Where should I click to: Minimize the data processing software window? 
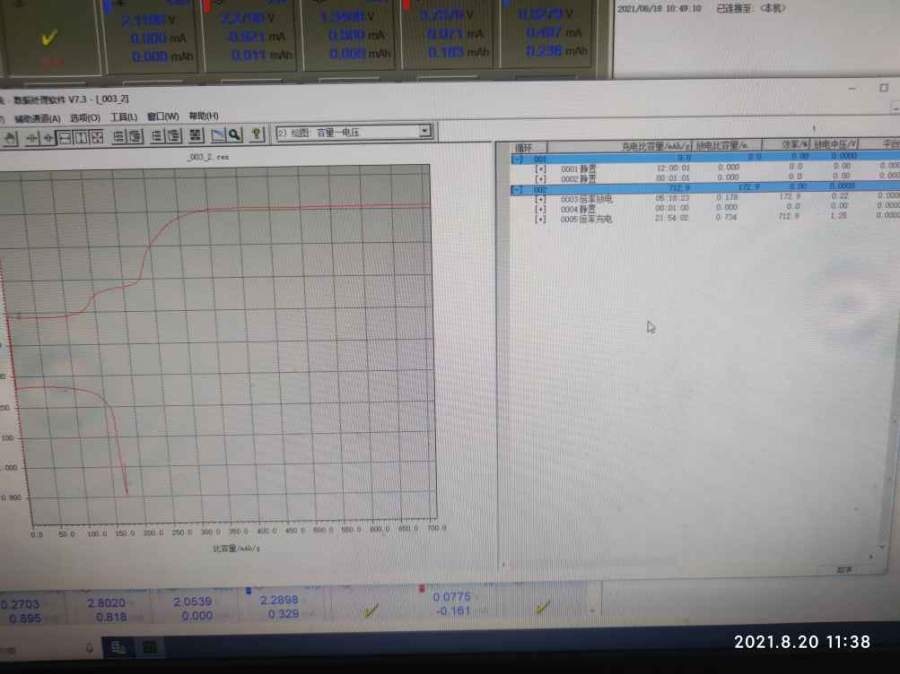click(852, 89)
